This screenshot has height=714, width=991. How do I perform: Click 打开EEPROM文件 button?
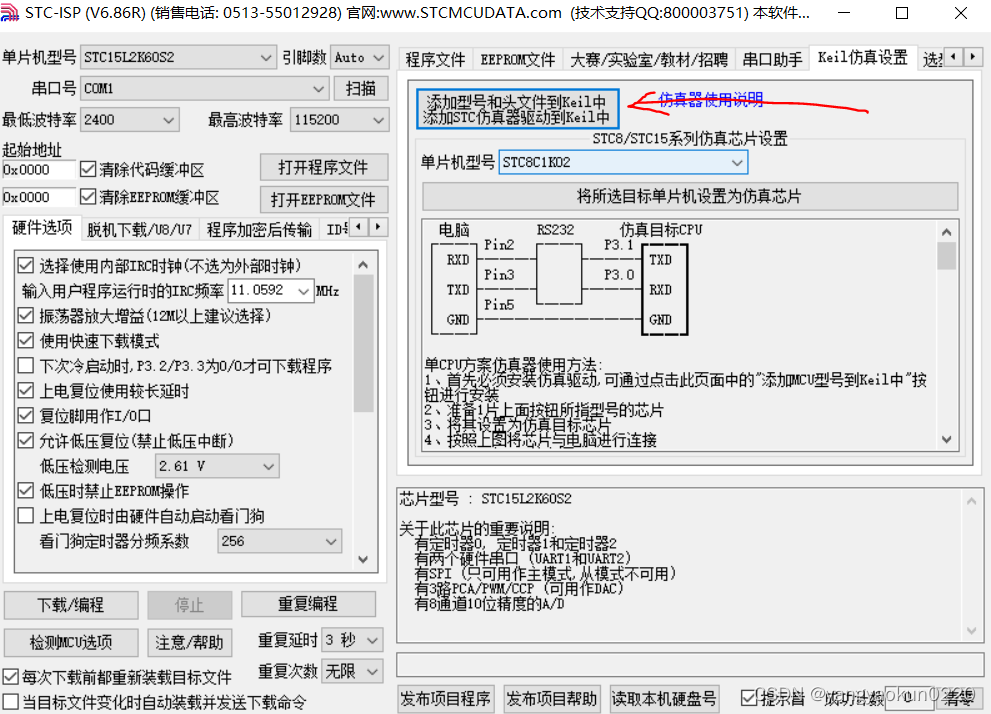tap(324, 200)
